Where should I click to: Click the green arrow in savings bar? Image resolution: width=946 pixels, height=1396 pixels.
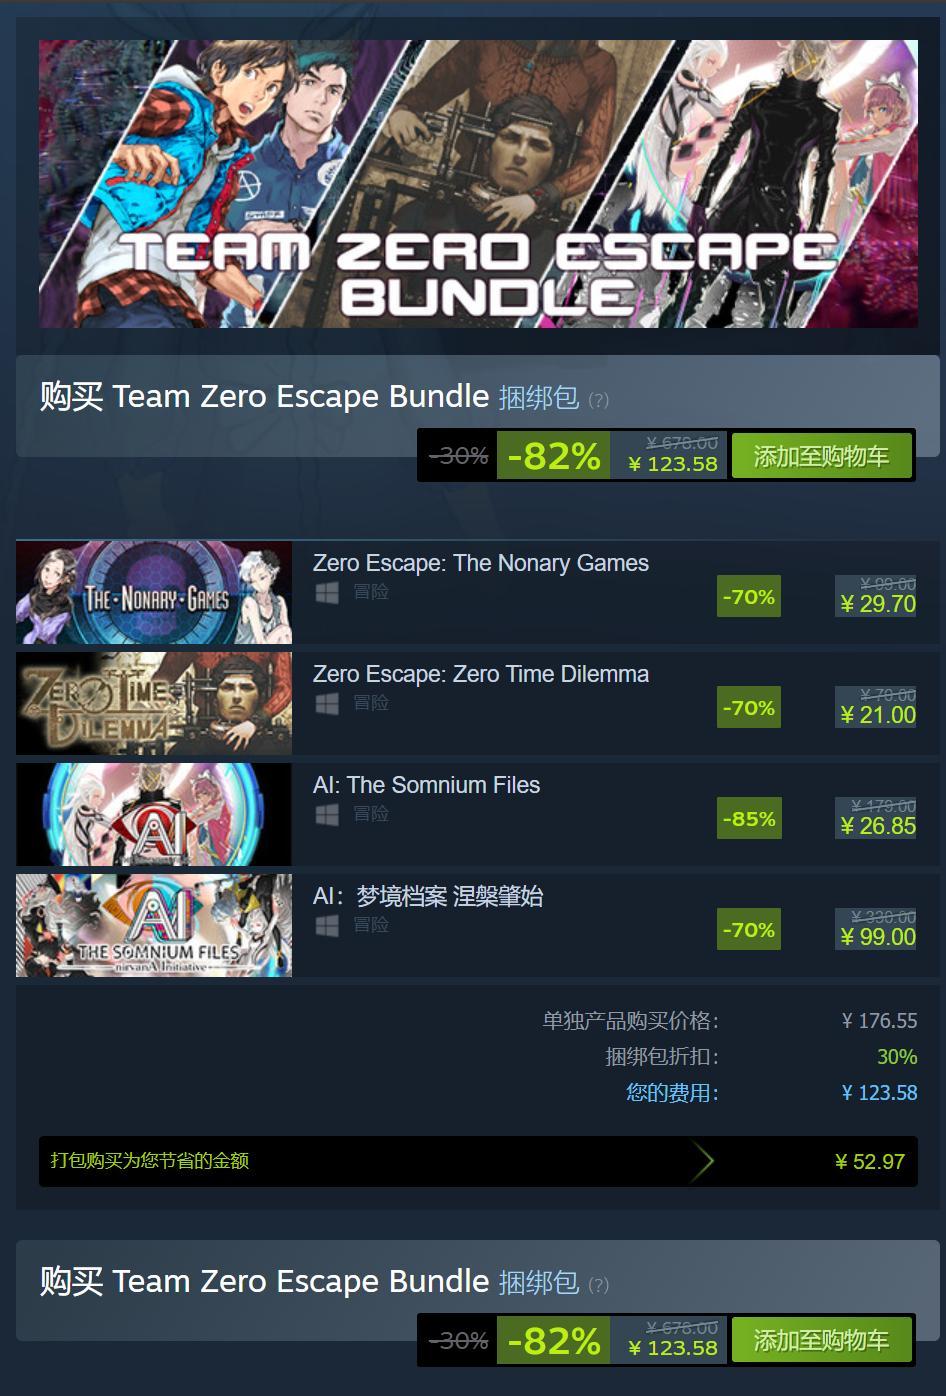click(x=703, y=1161)
